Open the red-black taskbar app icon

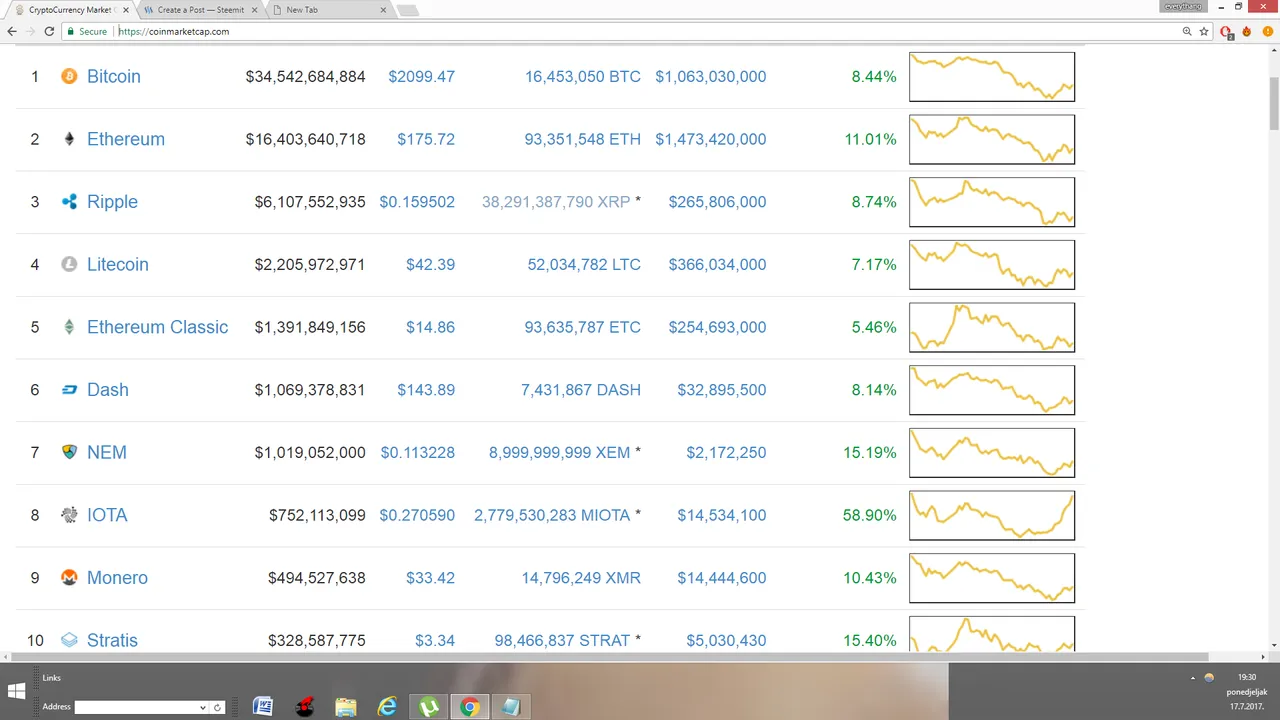(x=304, y=707)
